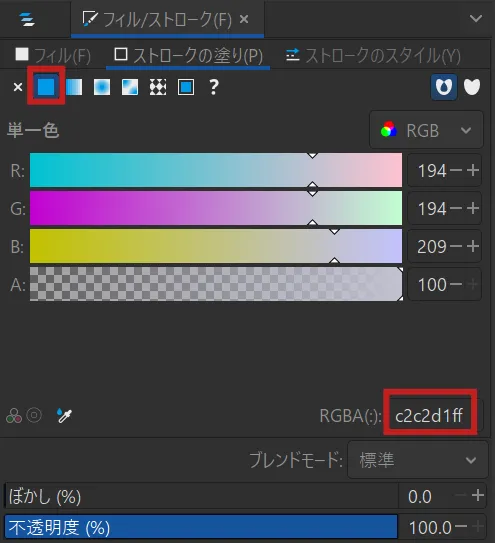This screenshot has width=495, height=543.
Task: Decrease the A value with minus
Action: coord(456,285)
